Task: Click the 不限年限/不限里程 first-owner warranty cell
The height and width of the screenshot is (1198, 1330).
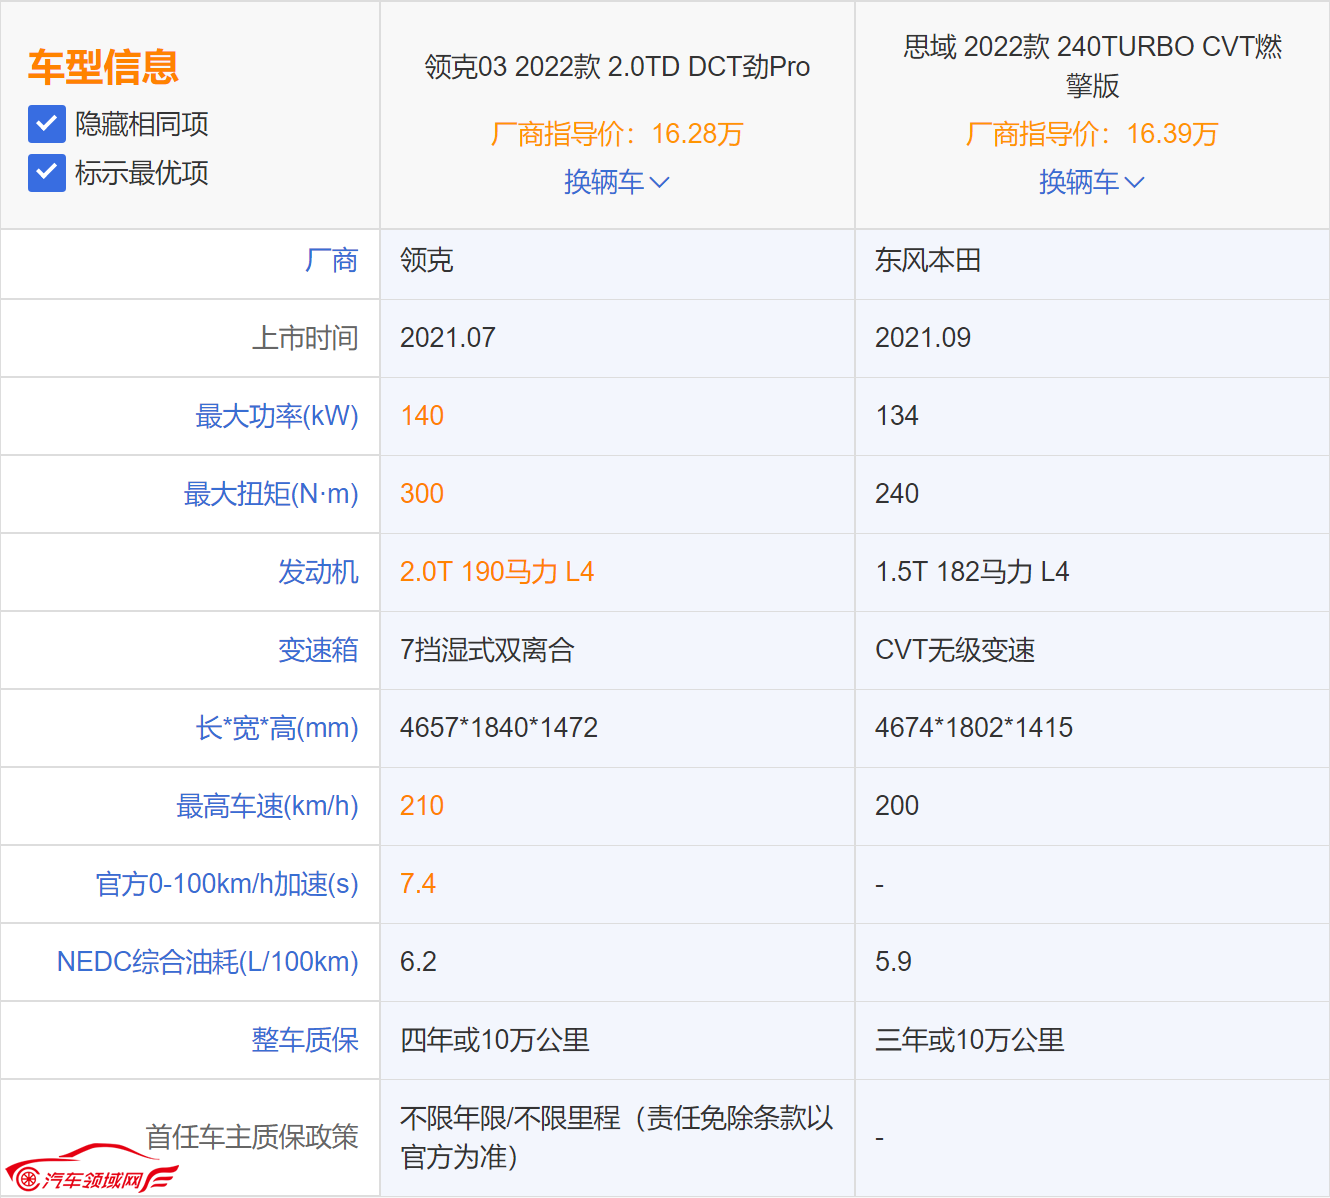Action: (617, 1137)
